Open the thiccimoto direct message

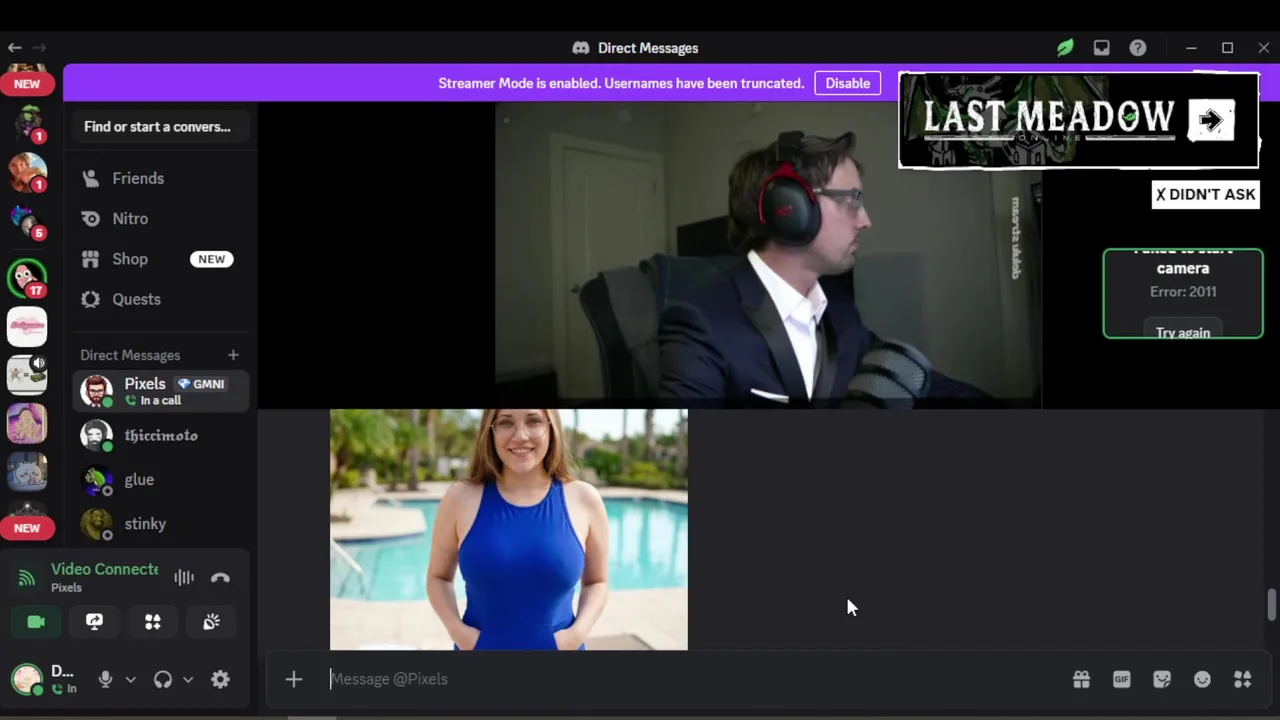click(x=160, y=436)
